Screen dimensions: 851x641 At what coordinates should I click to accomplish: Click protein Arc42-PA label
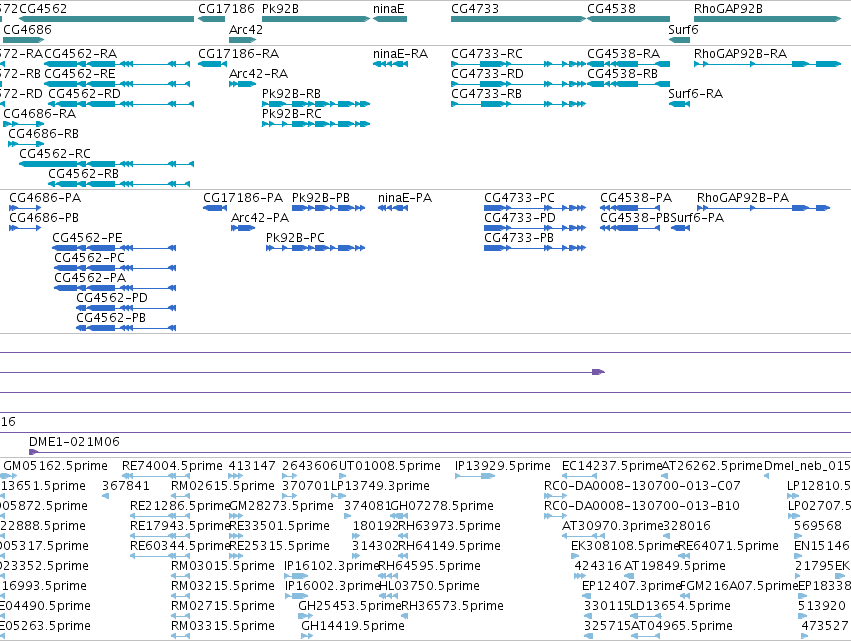pos(260,218)
